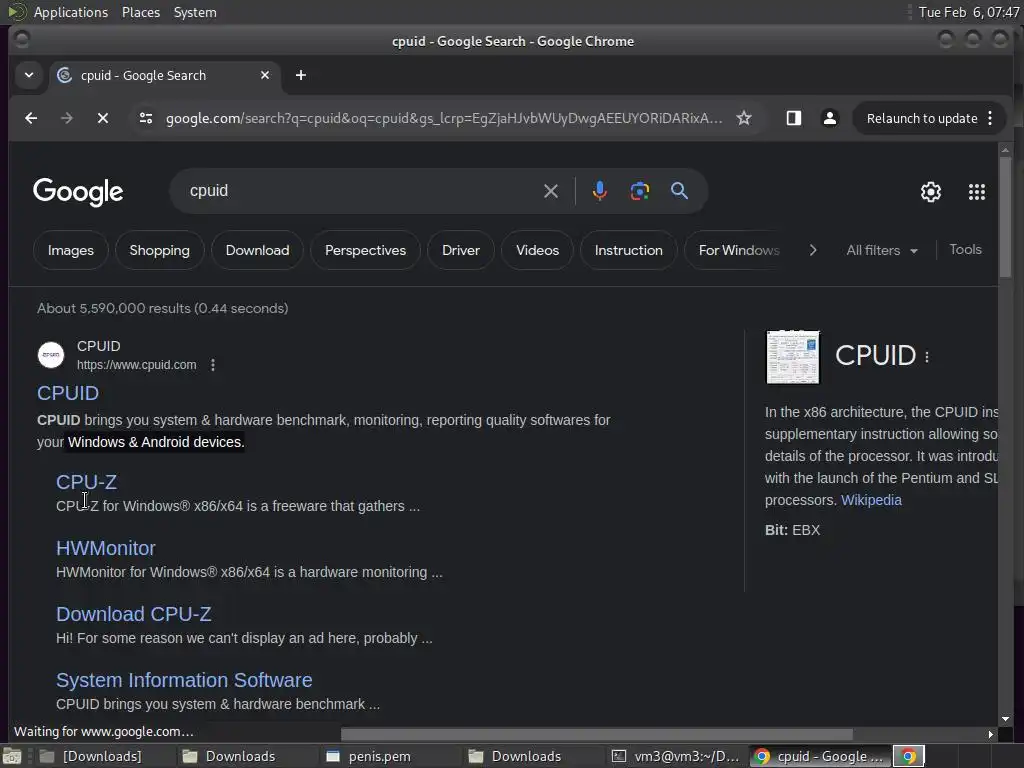This screenshot has width=1024, height=768.
Task: Open search Tools
Action: [965, 249]
